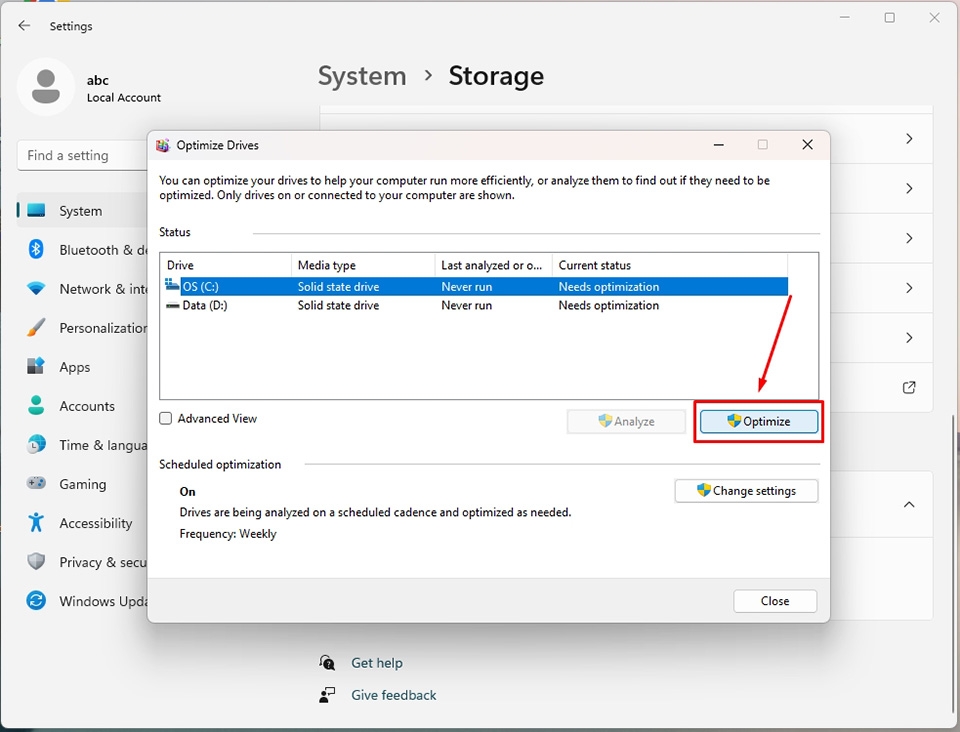
Task: Minimize the Optimize Drives dialog
Action: coord(719,145)
